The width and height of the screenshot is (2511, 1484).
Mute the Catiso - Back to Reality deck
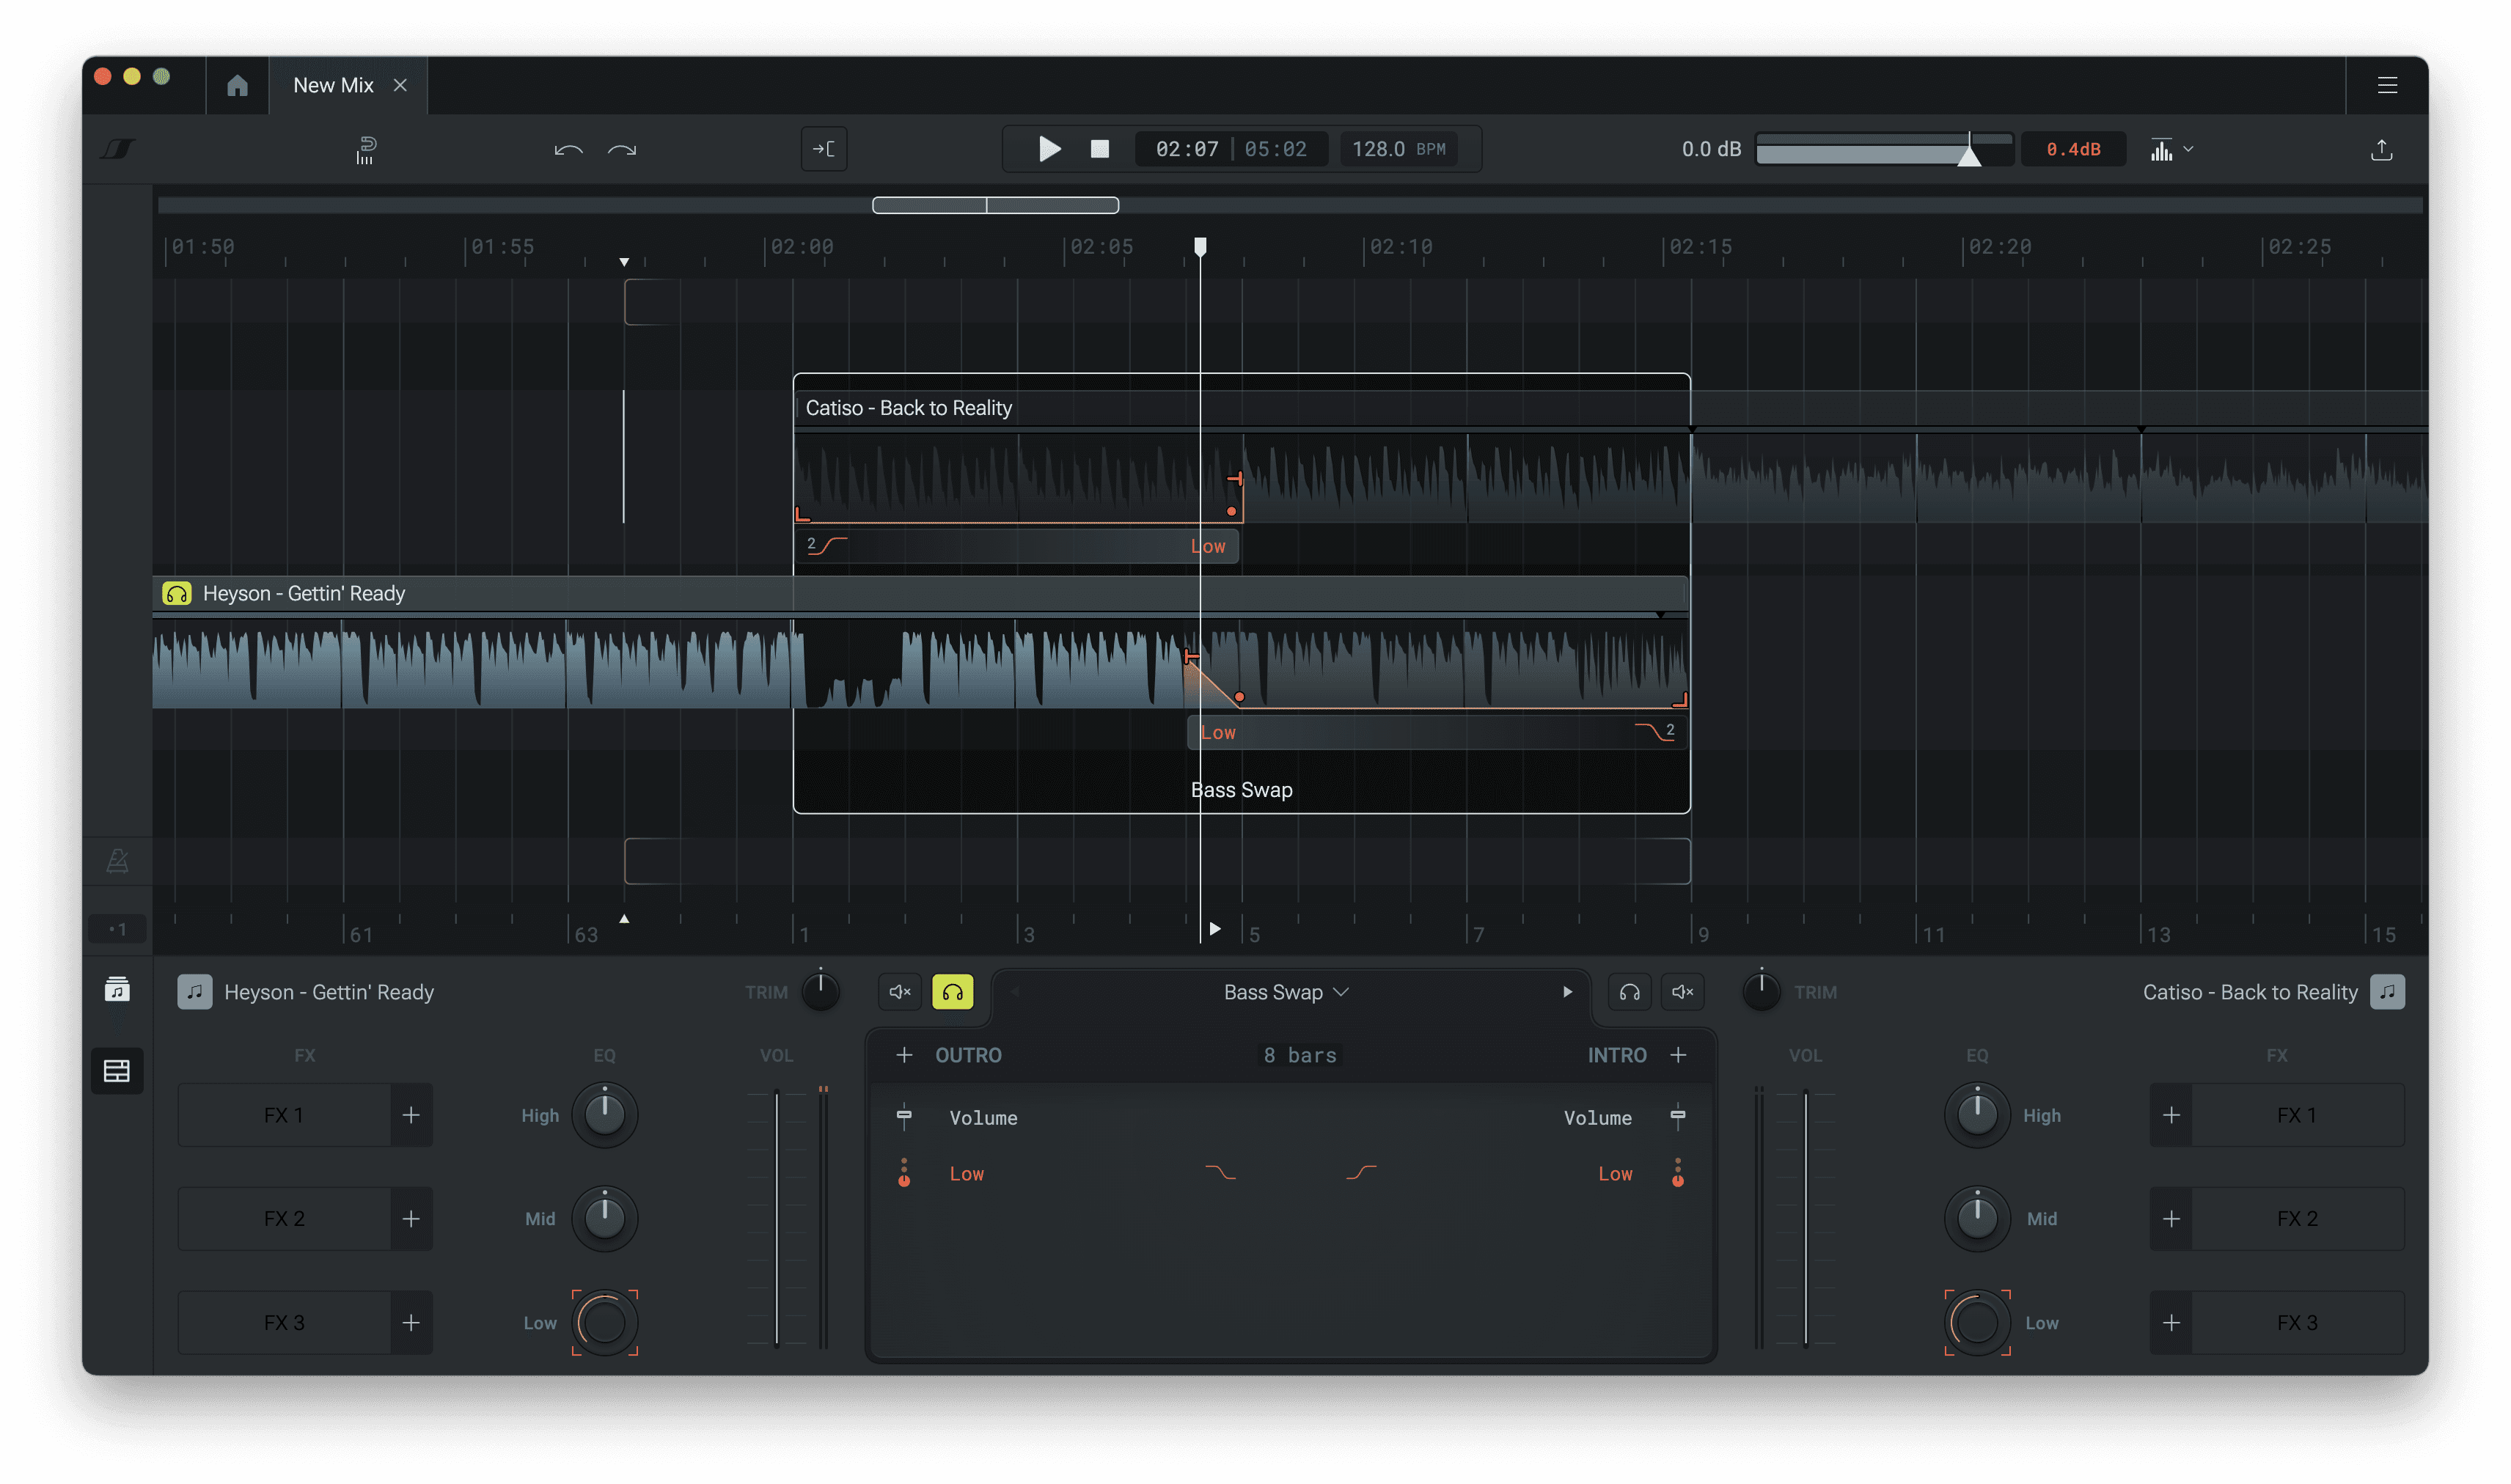pyautogui.click(x=1682, y=992)
